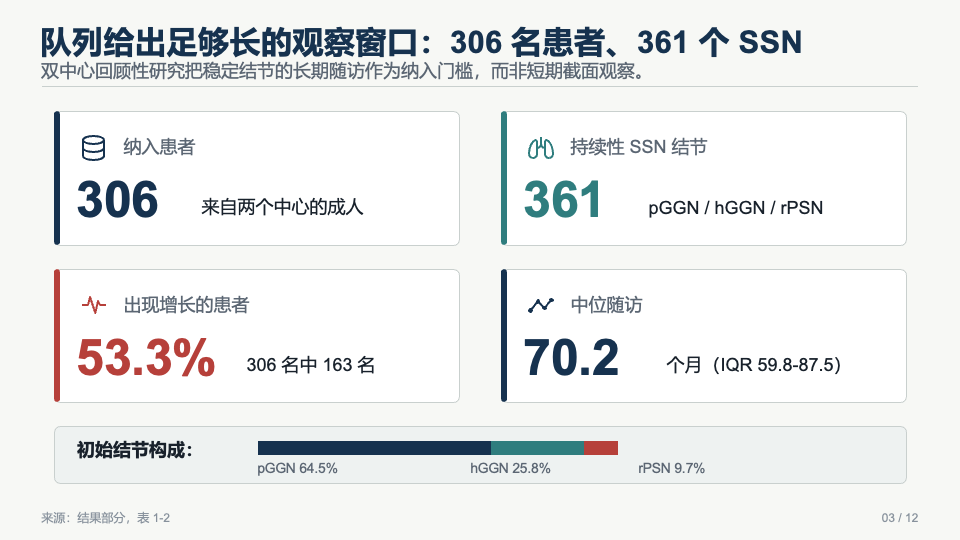Click the teal hGGN bar segment

538,448
